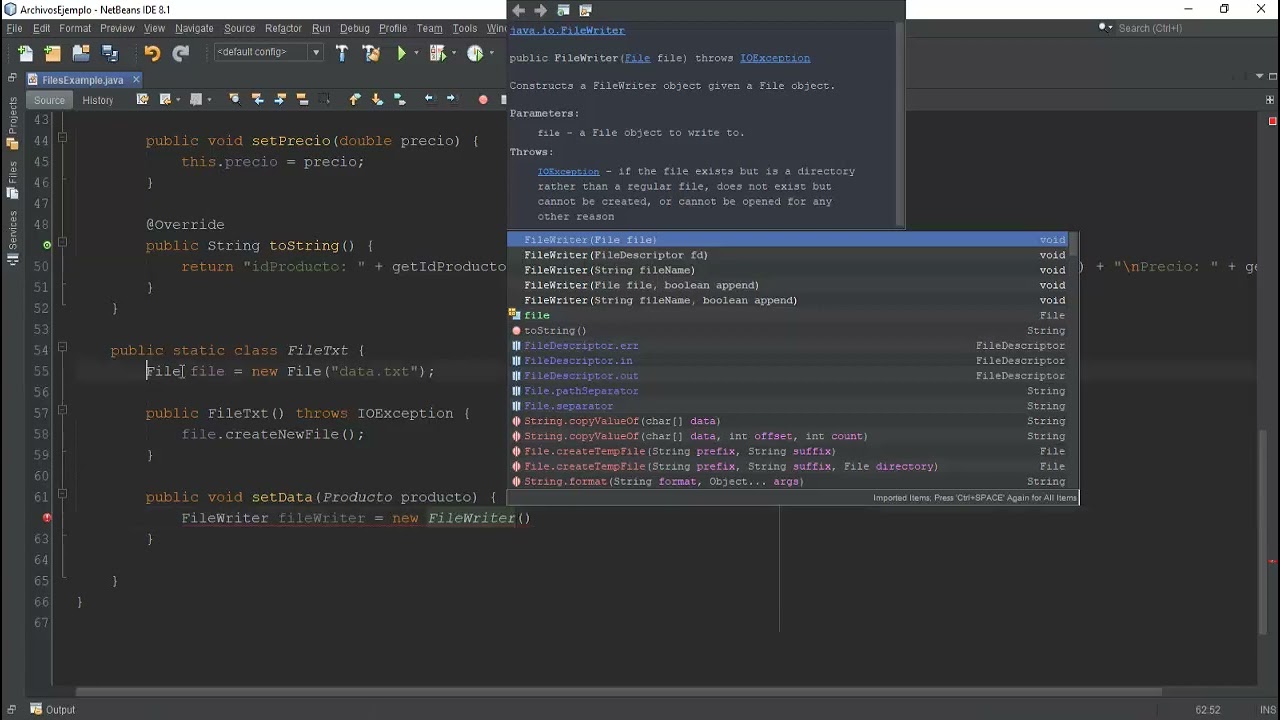Select the FilesExample.java editor tab
The image size is (1280, 720).
pyautogui.click(x=82, y=79)
